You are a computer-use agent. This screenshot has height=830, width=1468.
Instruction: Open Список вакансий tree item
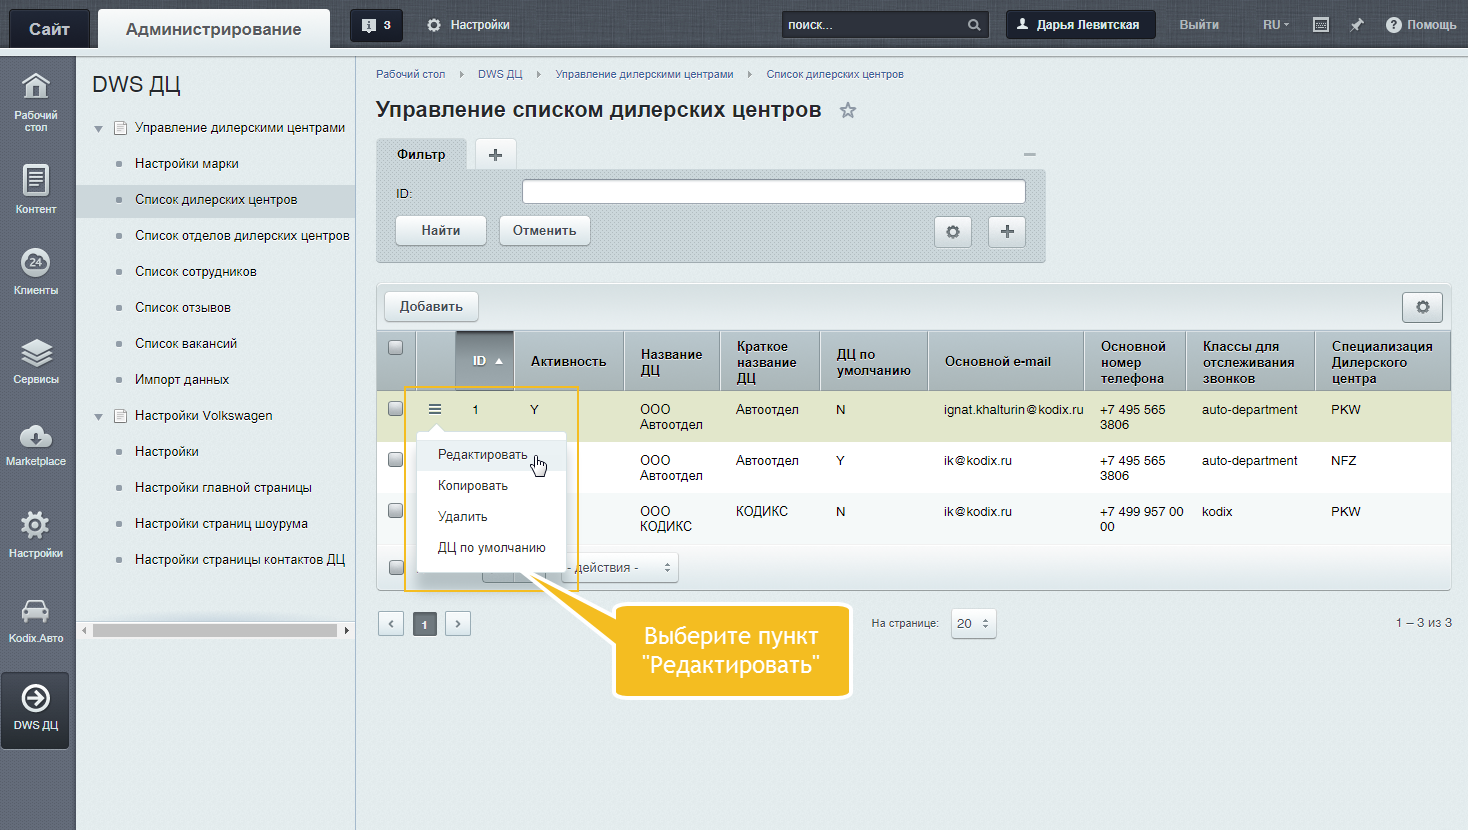pyautogui.click(x=186, y=344)
